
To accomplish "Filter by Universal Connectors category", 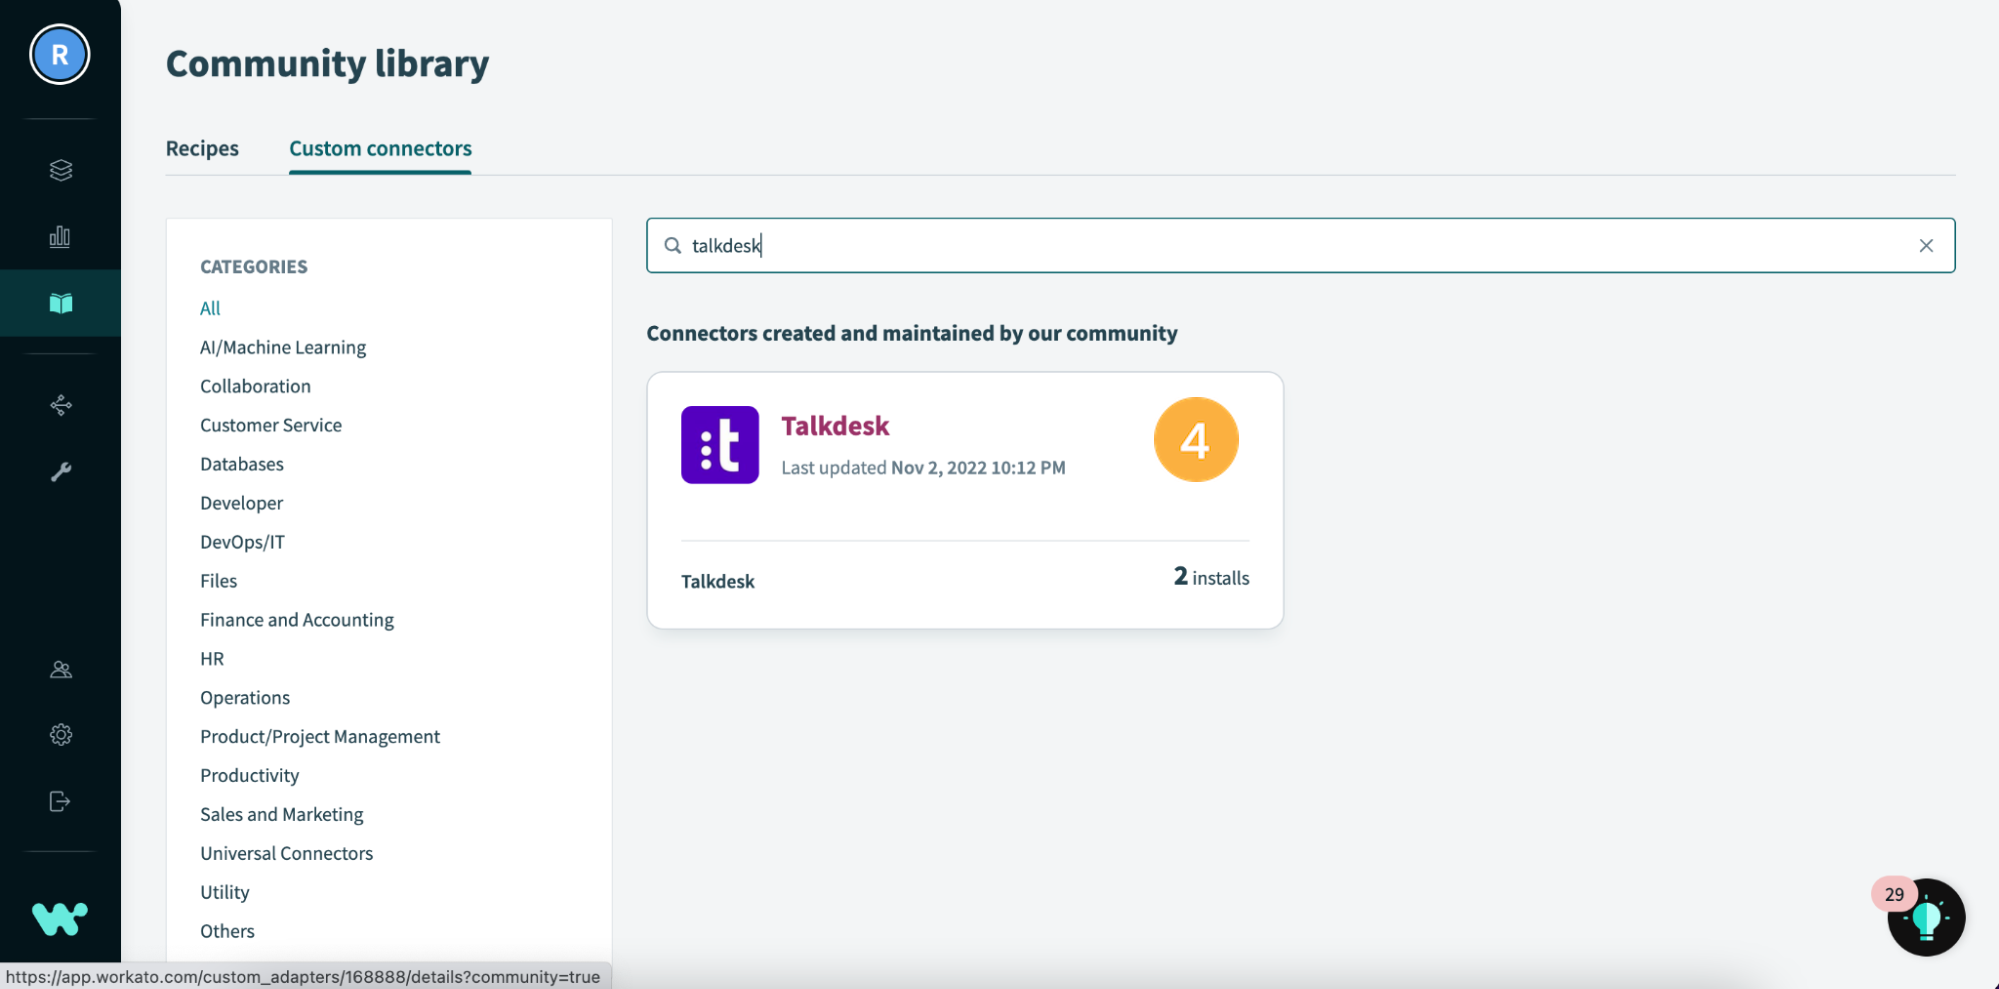I will point(286,854).
